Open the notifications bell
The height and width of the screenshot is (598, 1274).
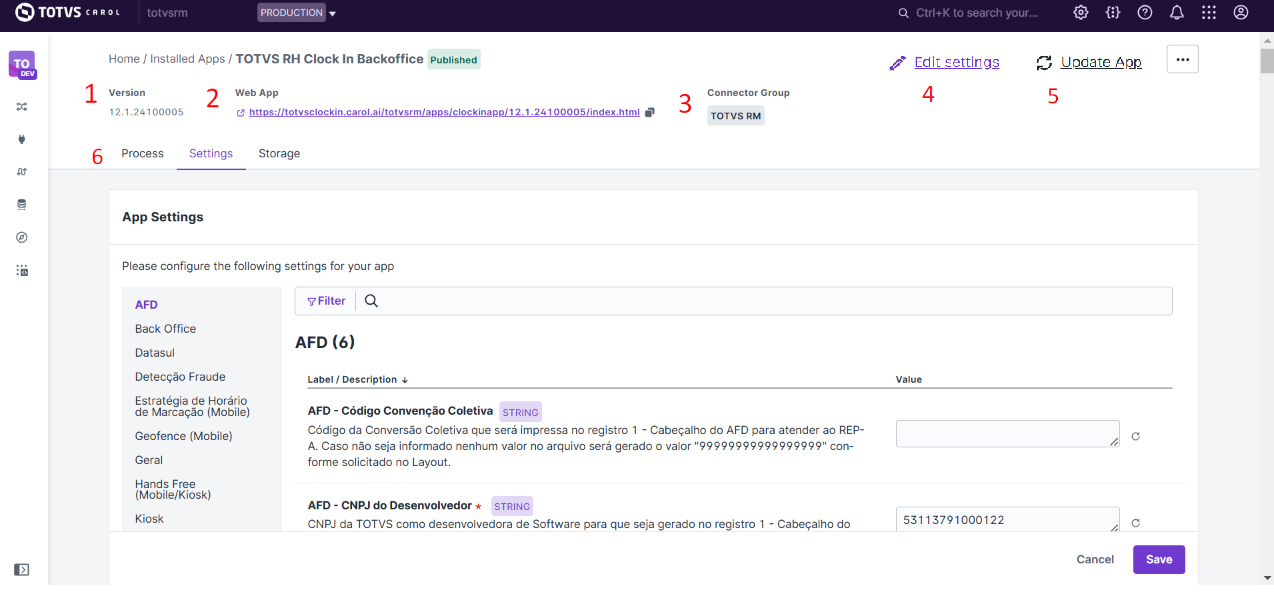[1177, 13]
